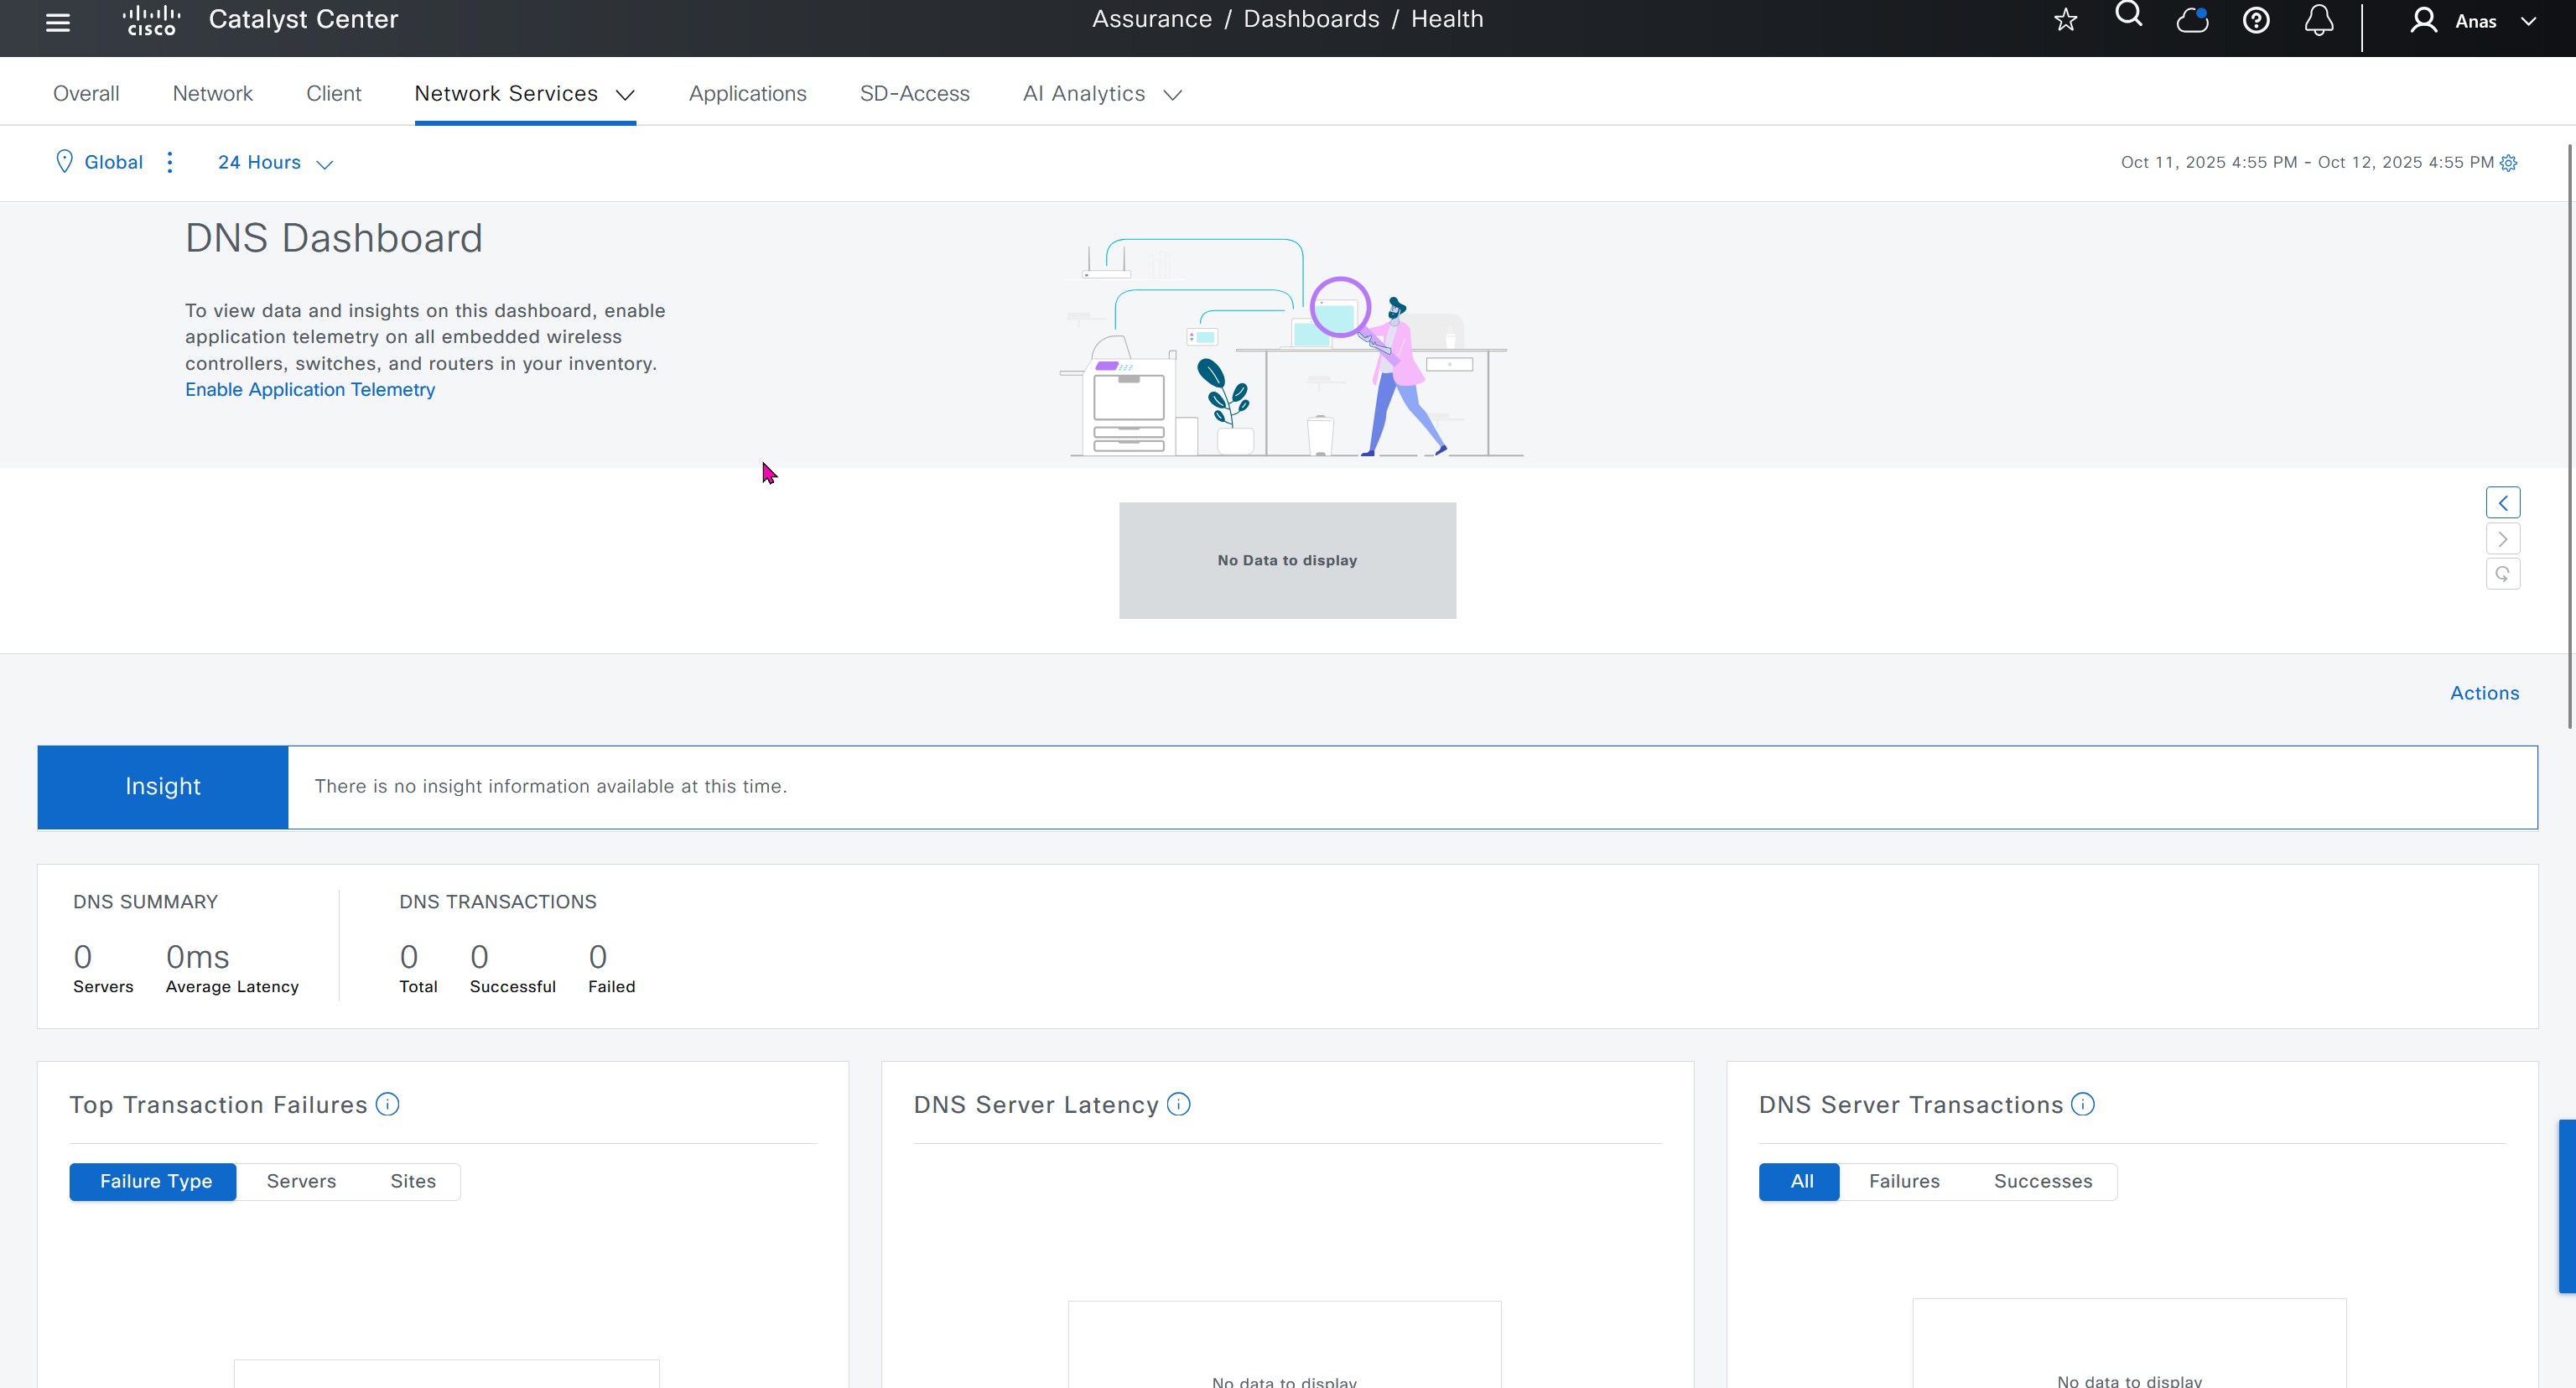Viewport: 2576px width, 1388px height.
Task: Click the timeline previous arrow button
Action: [2503, 503]
